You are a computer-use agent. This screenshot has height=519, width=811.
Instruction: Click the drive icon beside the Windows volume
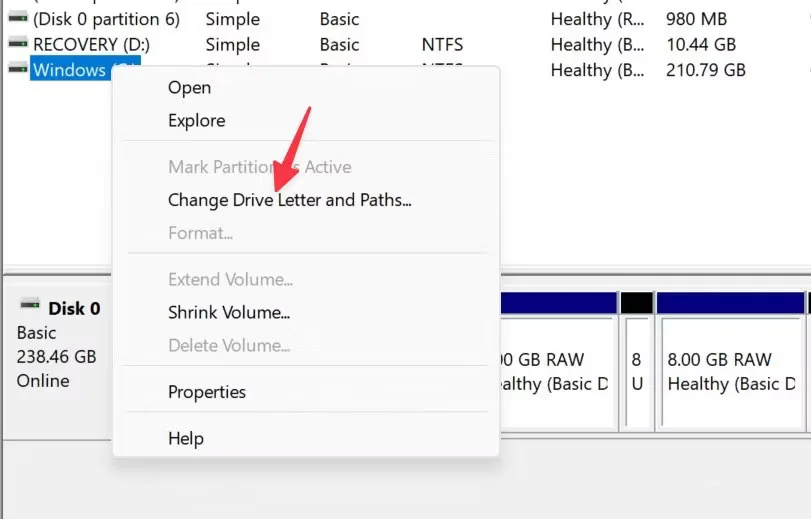pyautogui.click(x=18, y=68)
